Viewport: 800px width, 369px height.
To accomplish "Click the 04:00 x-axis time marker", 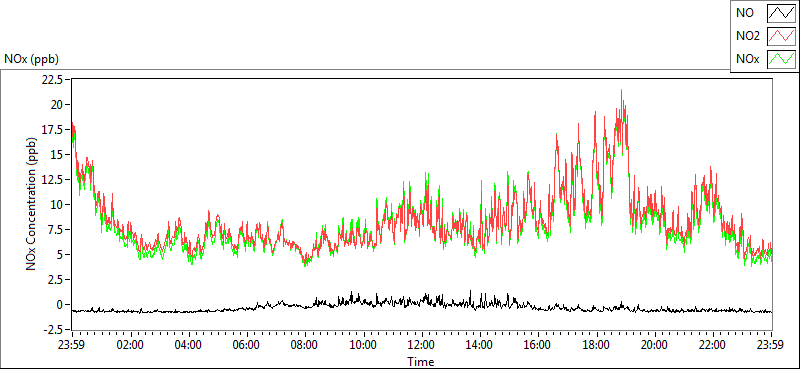I will pyautogui.click(x=189, y=344).
